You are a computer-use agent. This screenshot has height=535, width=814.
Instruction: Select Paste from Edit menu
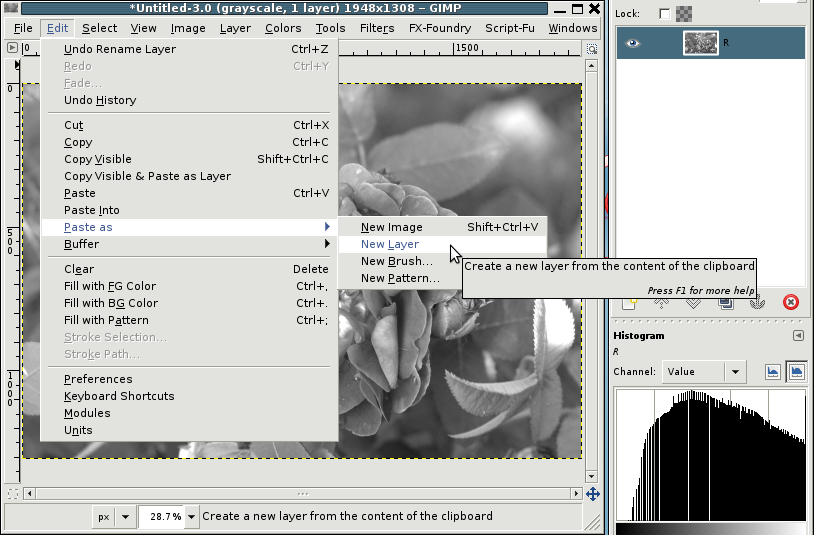click(x=189, y=193)
